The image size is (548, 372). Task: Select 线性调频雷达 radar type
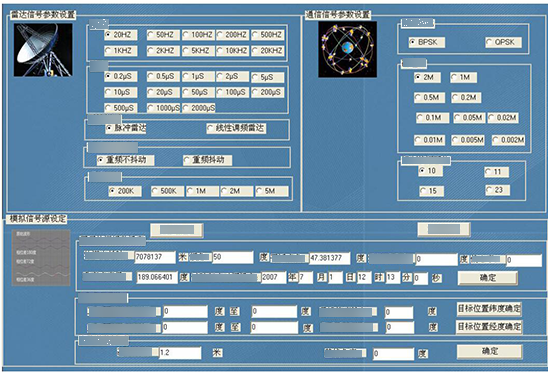(236, 128)
